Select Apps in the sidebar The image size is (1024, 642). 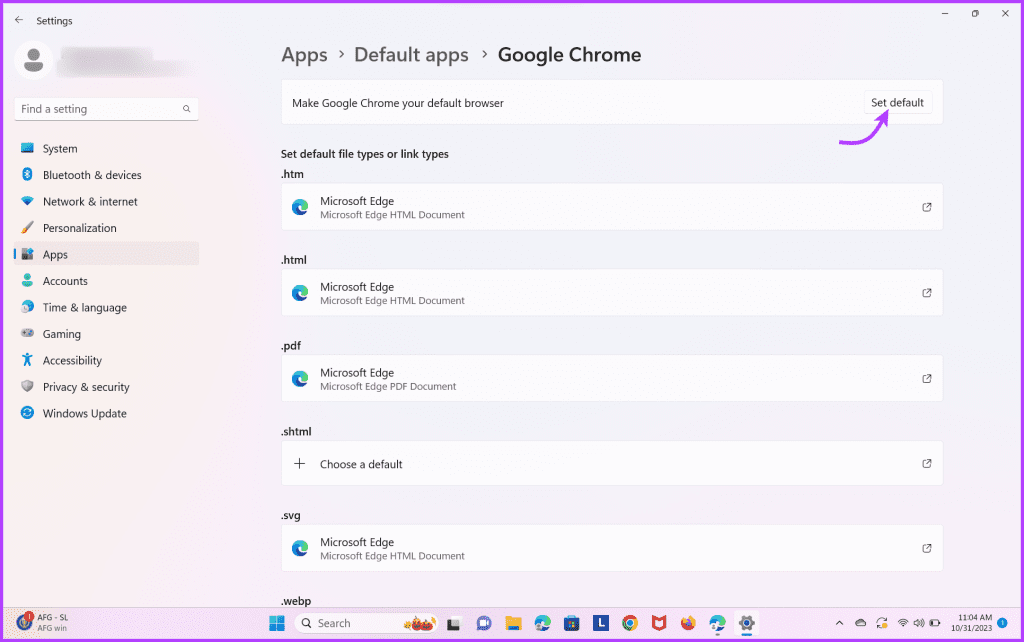106,254
